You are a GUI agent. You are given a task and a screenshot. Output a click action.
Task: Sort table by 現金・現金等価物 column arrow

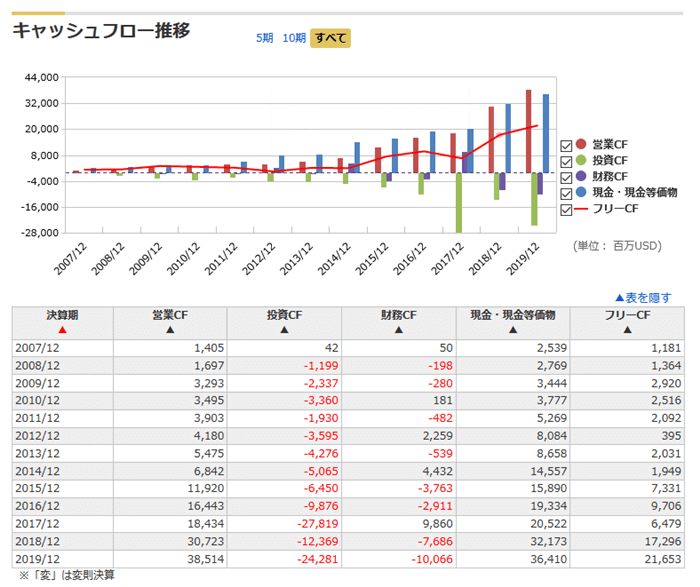(512, 329)
